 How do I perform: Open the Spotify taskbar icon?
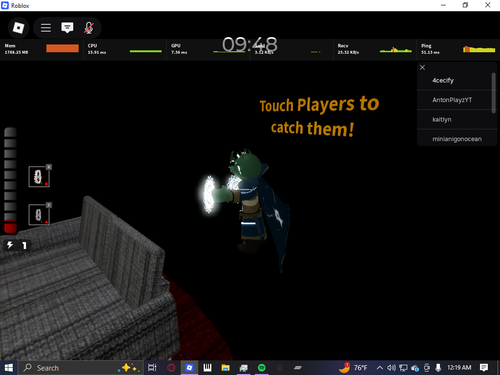click(262, 368)
